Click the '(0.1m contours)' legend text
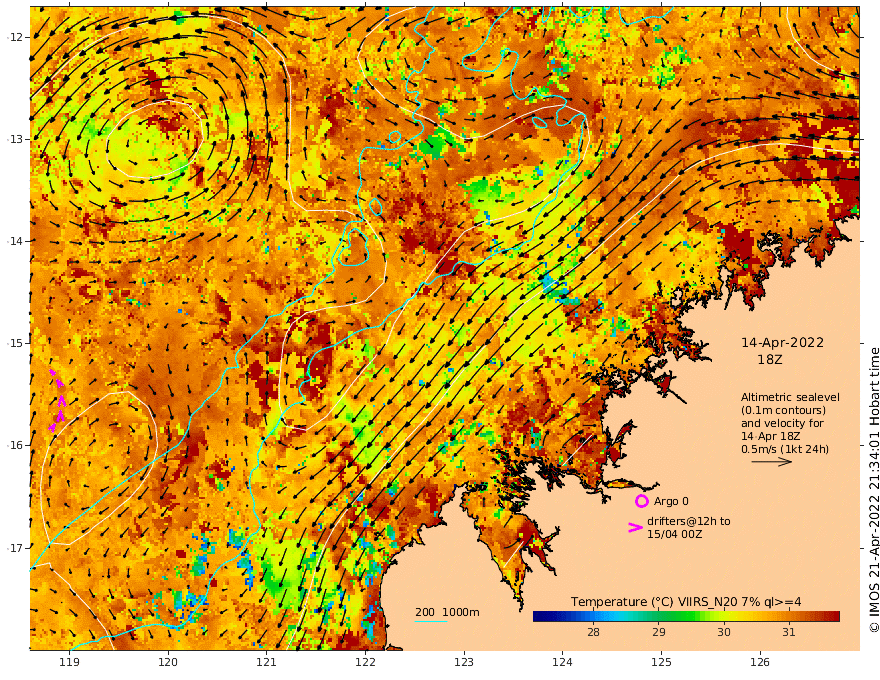This screenshot has width=880, height=680. click(783, 410)
